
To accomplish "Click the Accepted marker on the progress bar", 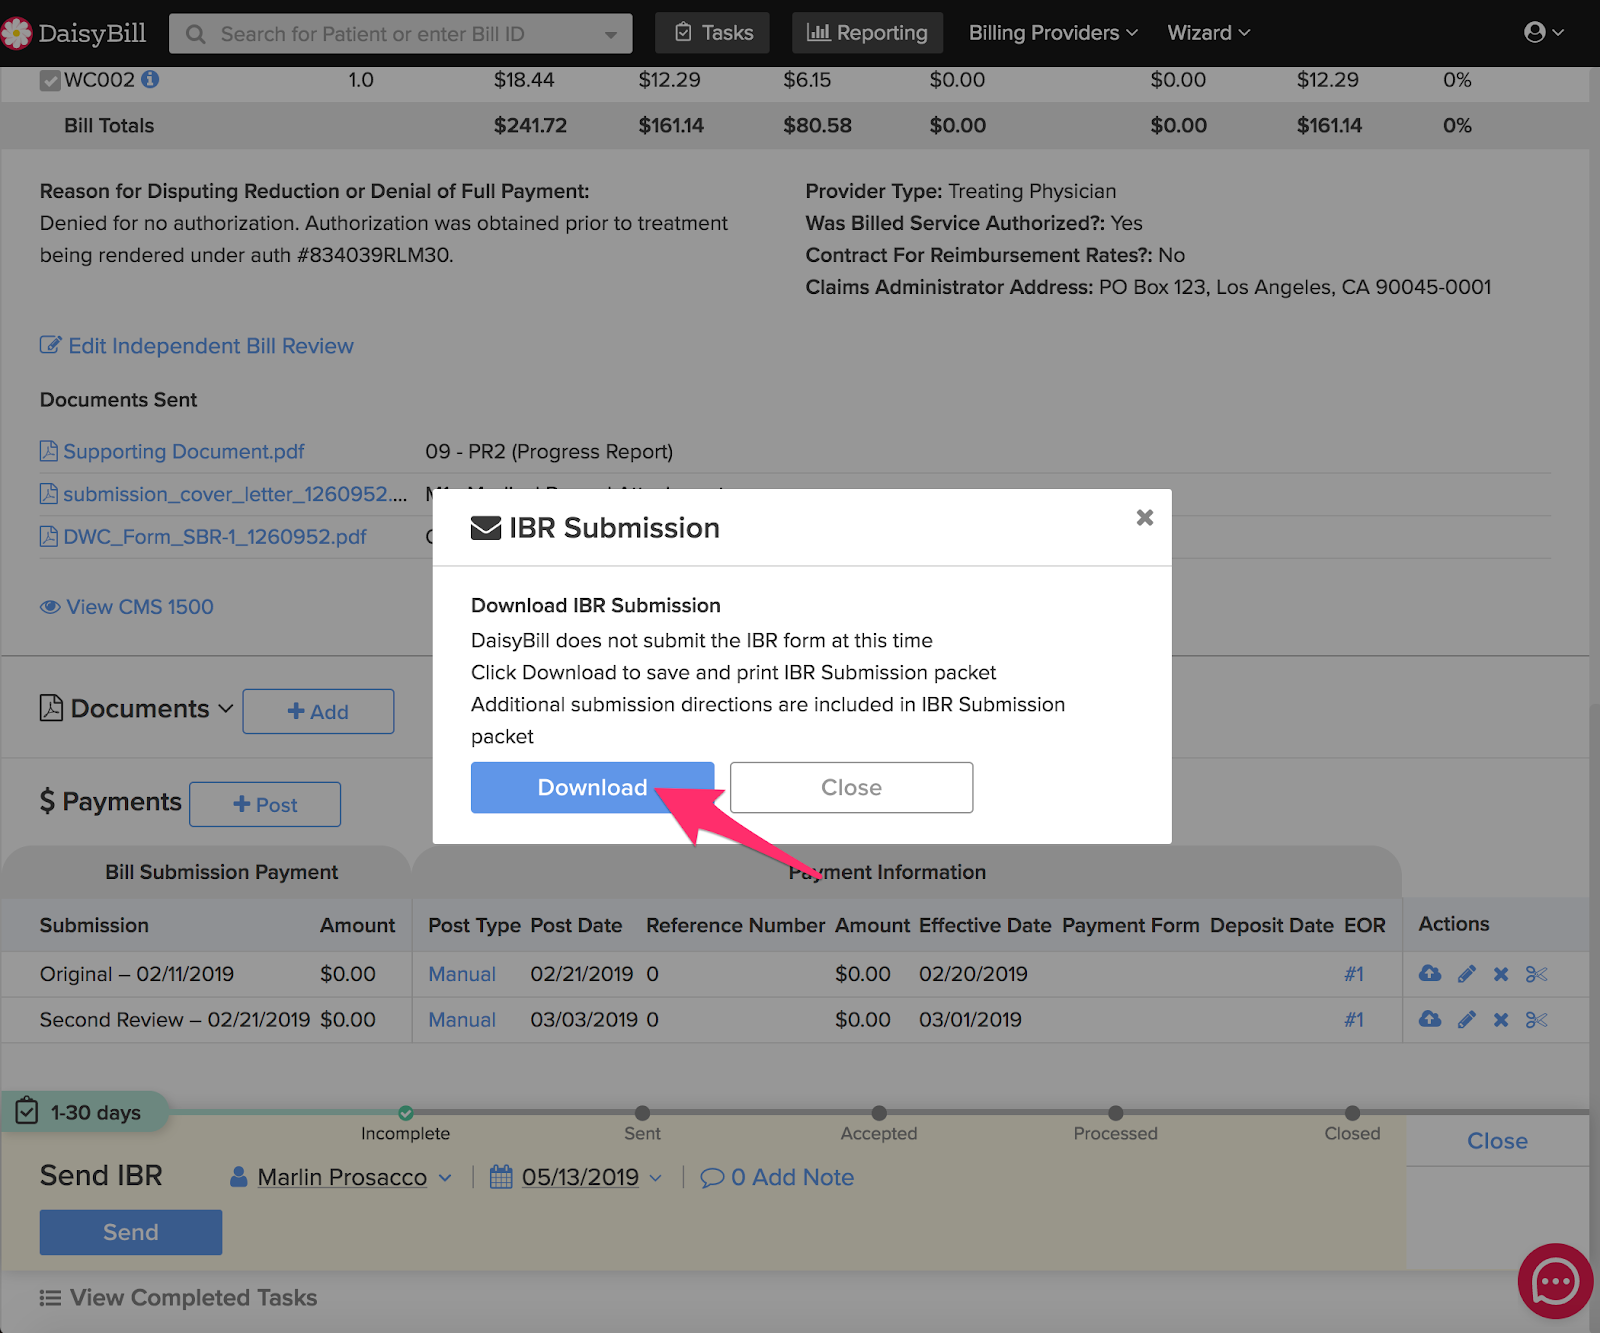I will 878,1113.
